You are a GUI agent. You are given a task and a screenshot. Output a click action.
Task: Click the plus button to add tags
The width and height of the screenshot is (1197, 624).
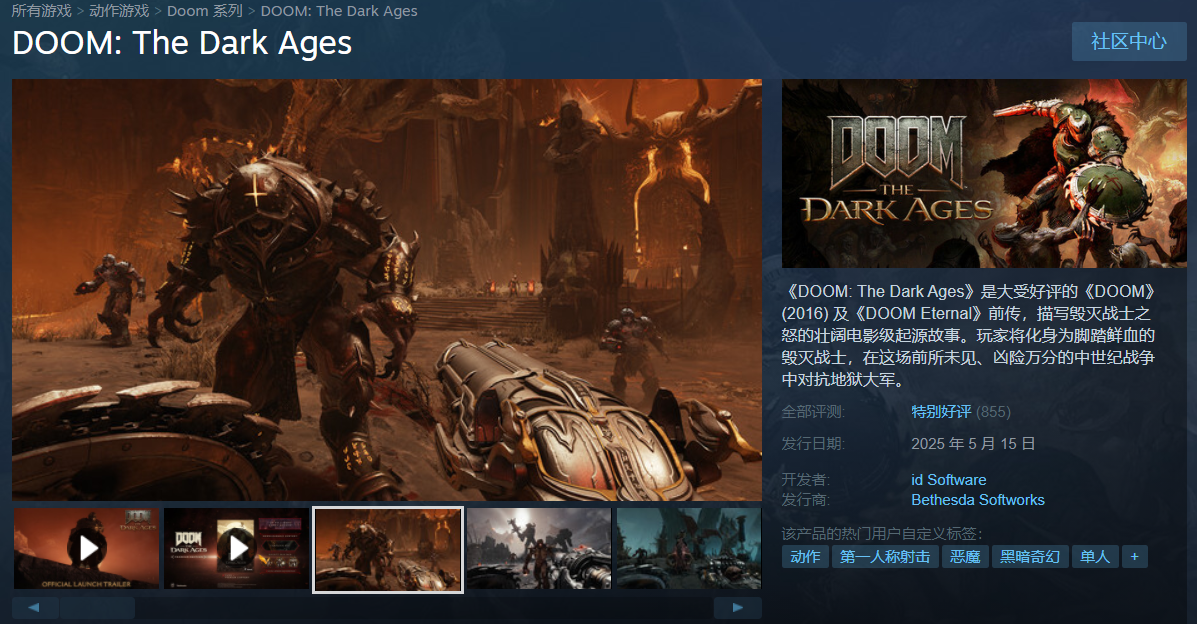(x=1134, y=557)
